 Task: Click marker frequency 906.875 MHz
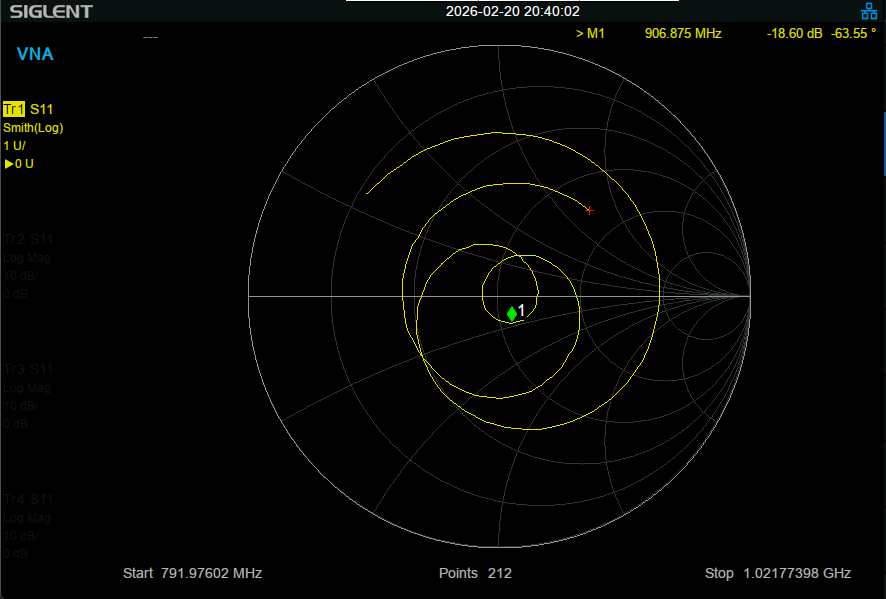(x=683, y=33)
